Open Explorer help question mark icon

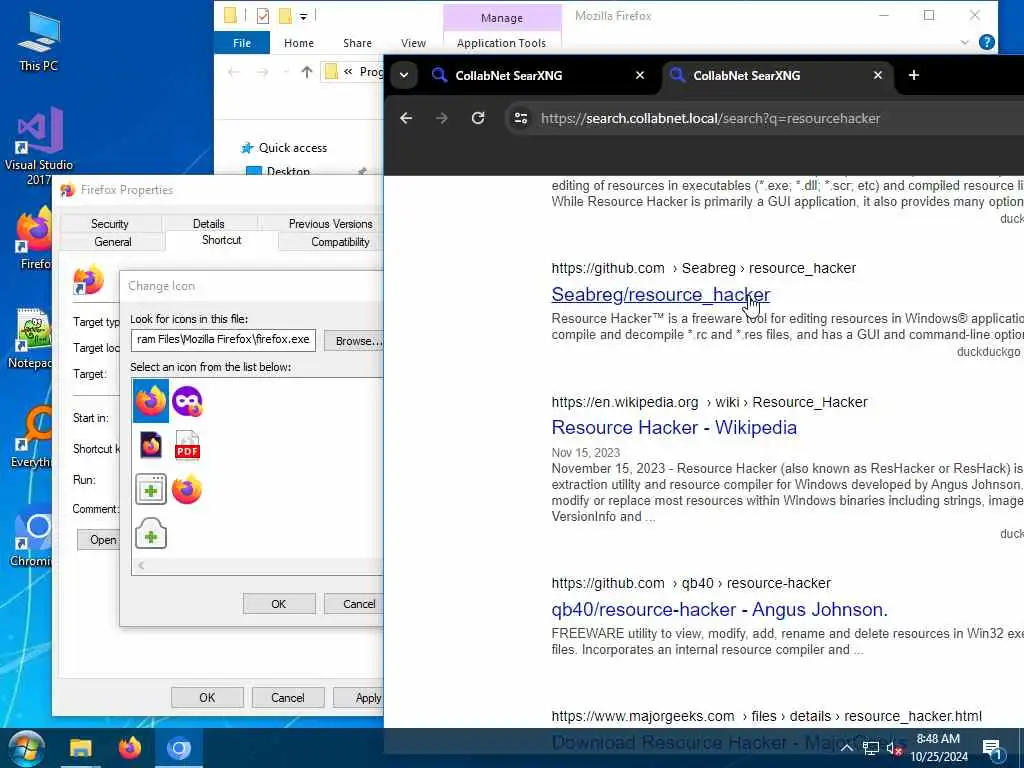[987, 42]
